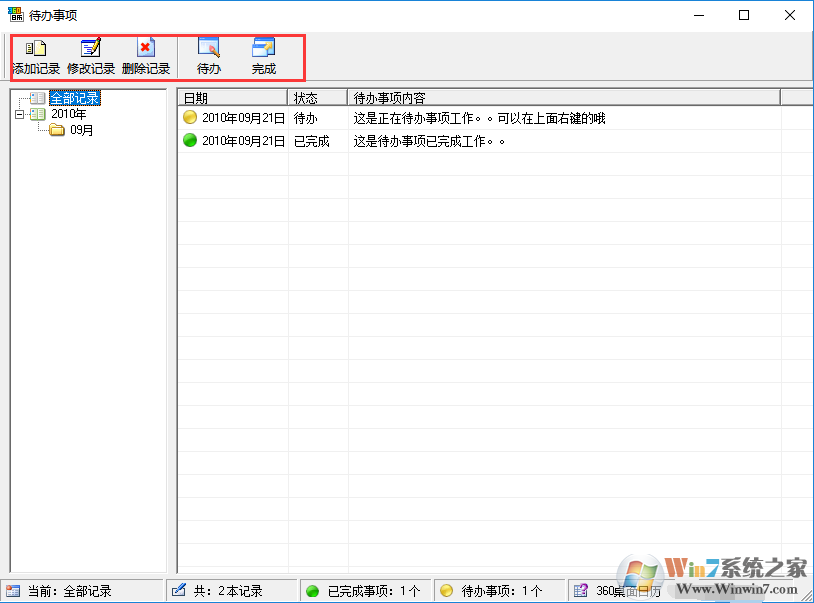The height and width of the screenshot is (603, 814).
Task: Select 全部记录 in the tree
Action: [x=75, y=99]
